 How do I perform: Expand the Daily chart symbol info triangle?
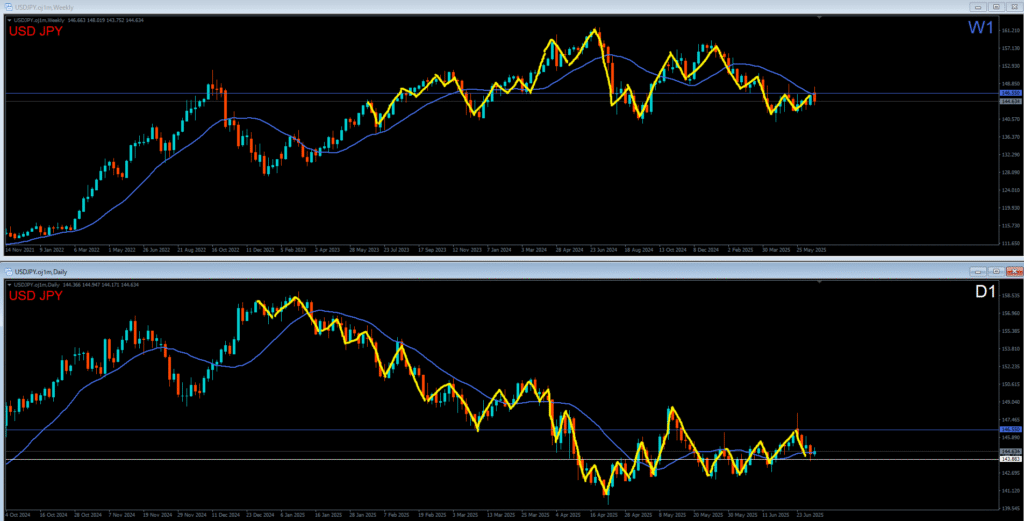coord(9,285)
